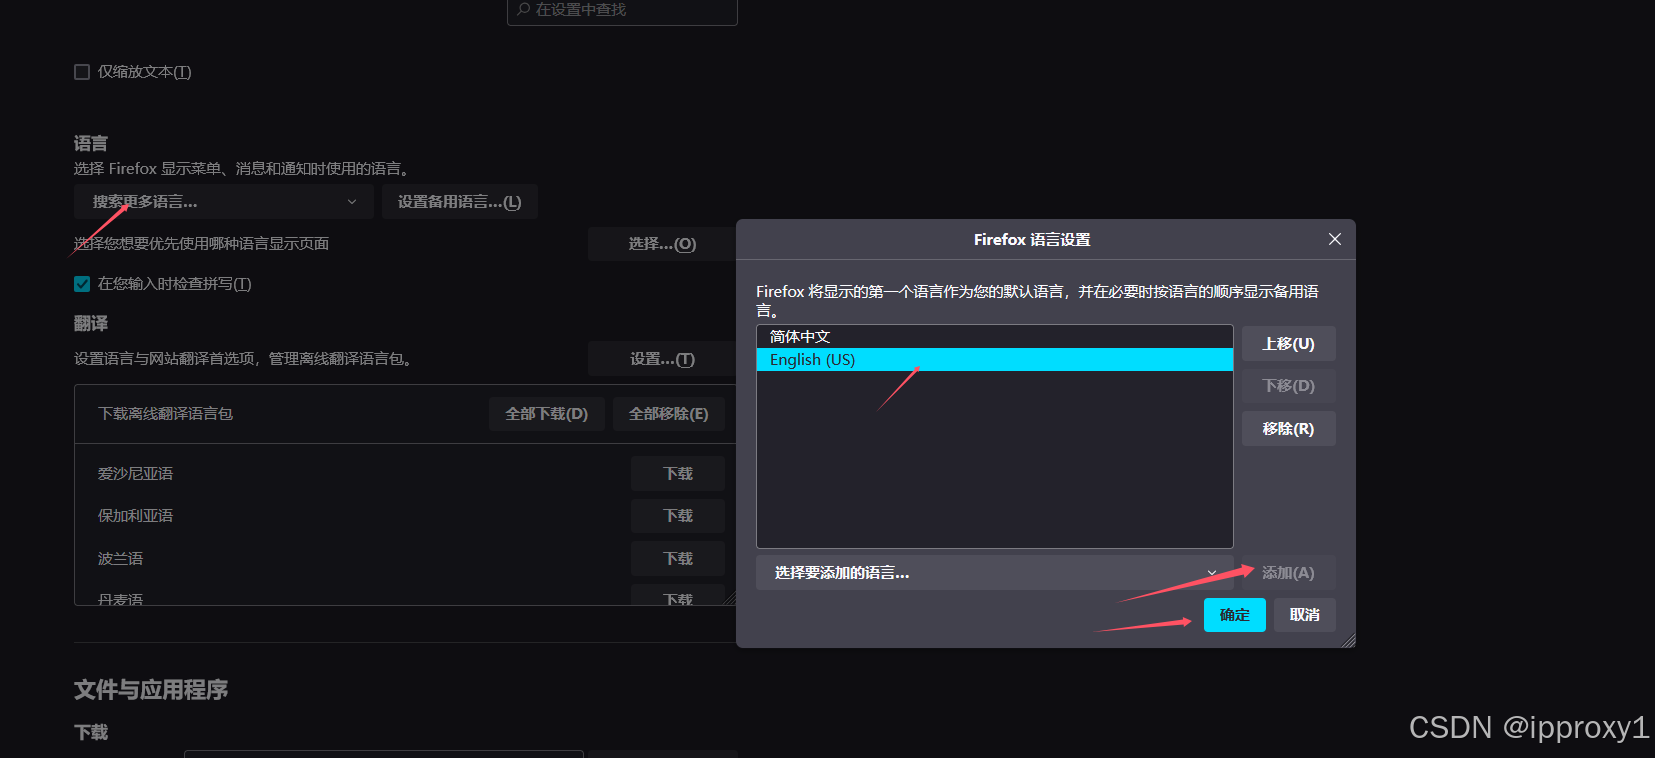Click the 设置备用语言 button
This screenshot has height=758, width=1655.
[x=460, y=202]
